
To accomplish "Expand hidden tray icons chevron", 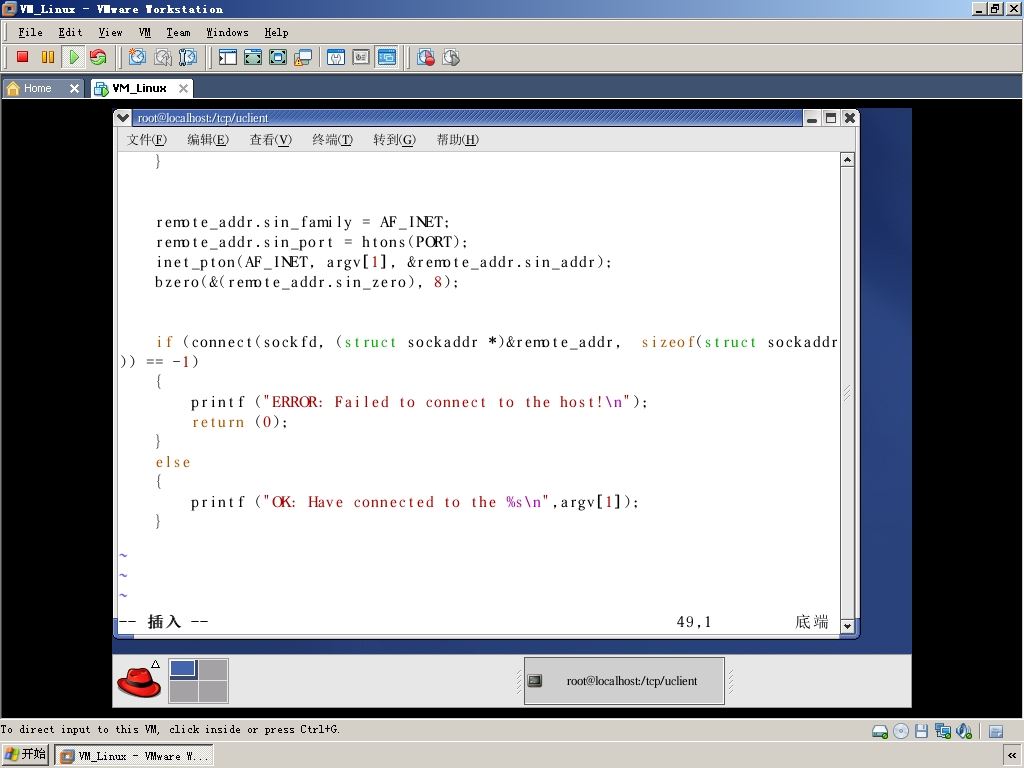I will [1012, 756].
